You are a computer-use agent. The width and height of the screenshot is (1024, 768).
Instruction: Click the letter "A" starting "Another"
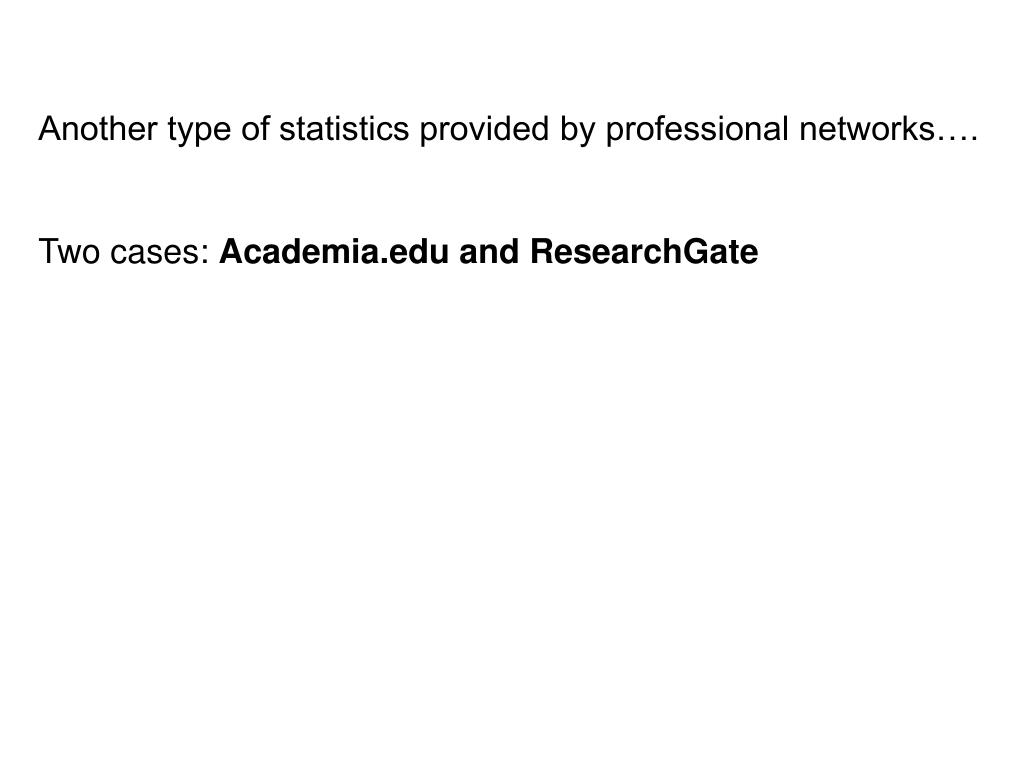click(48, 129)
